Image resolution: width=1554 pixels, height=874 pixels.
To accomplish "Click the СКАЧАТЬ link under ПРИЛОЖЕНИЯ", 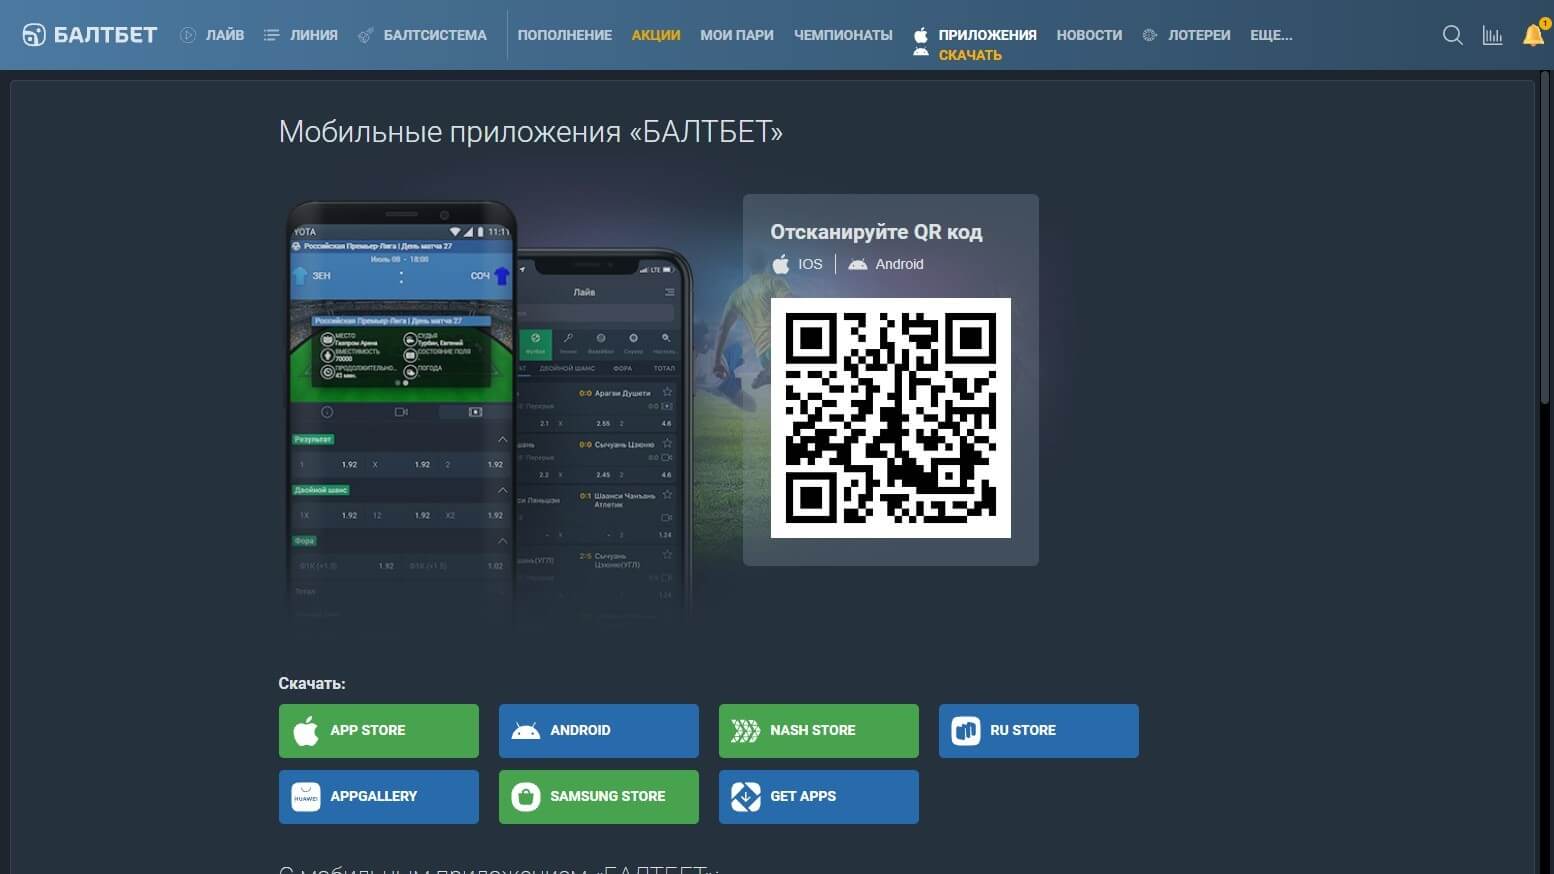I will 970,55.
